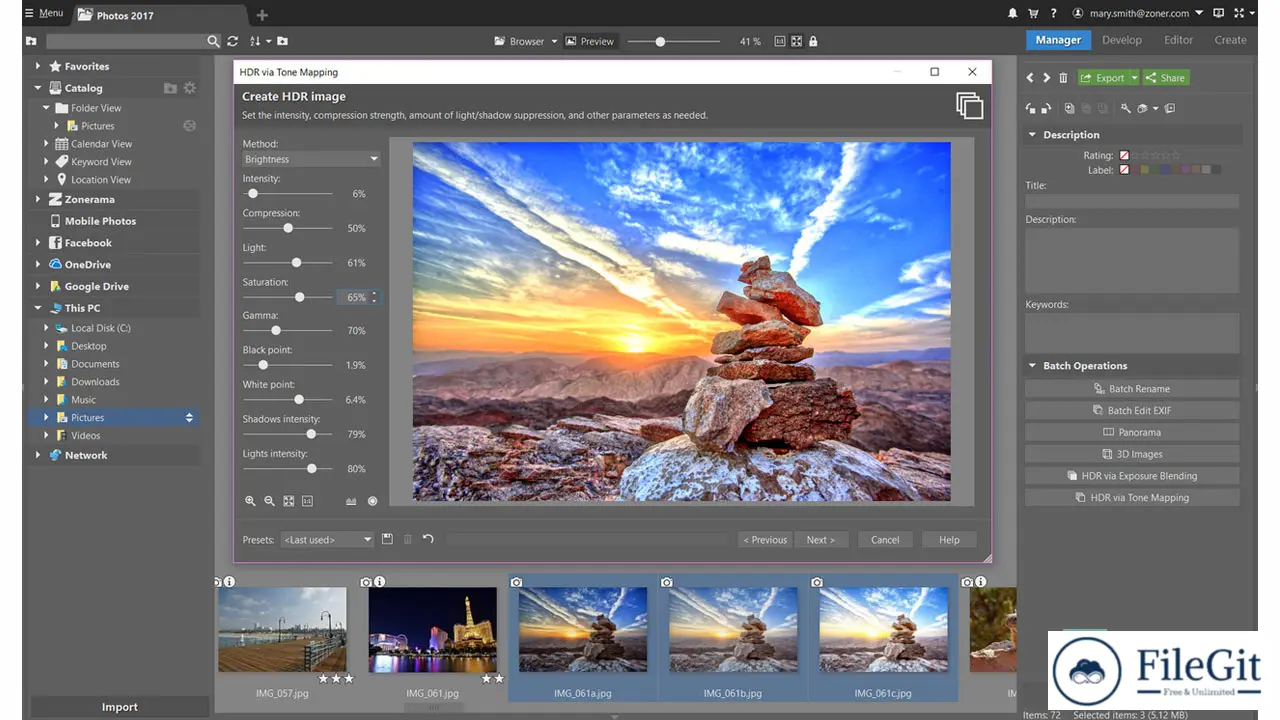The width and height of the screenshot is (1280, 720).
Task: Switch to the Create tab
Action: [1230, 40]
